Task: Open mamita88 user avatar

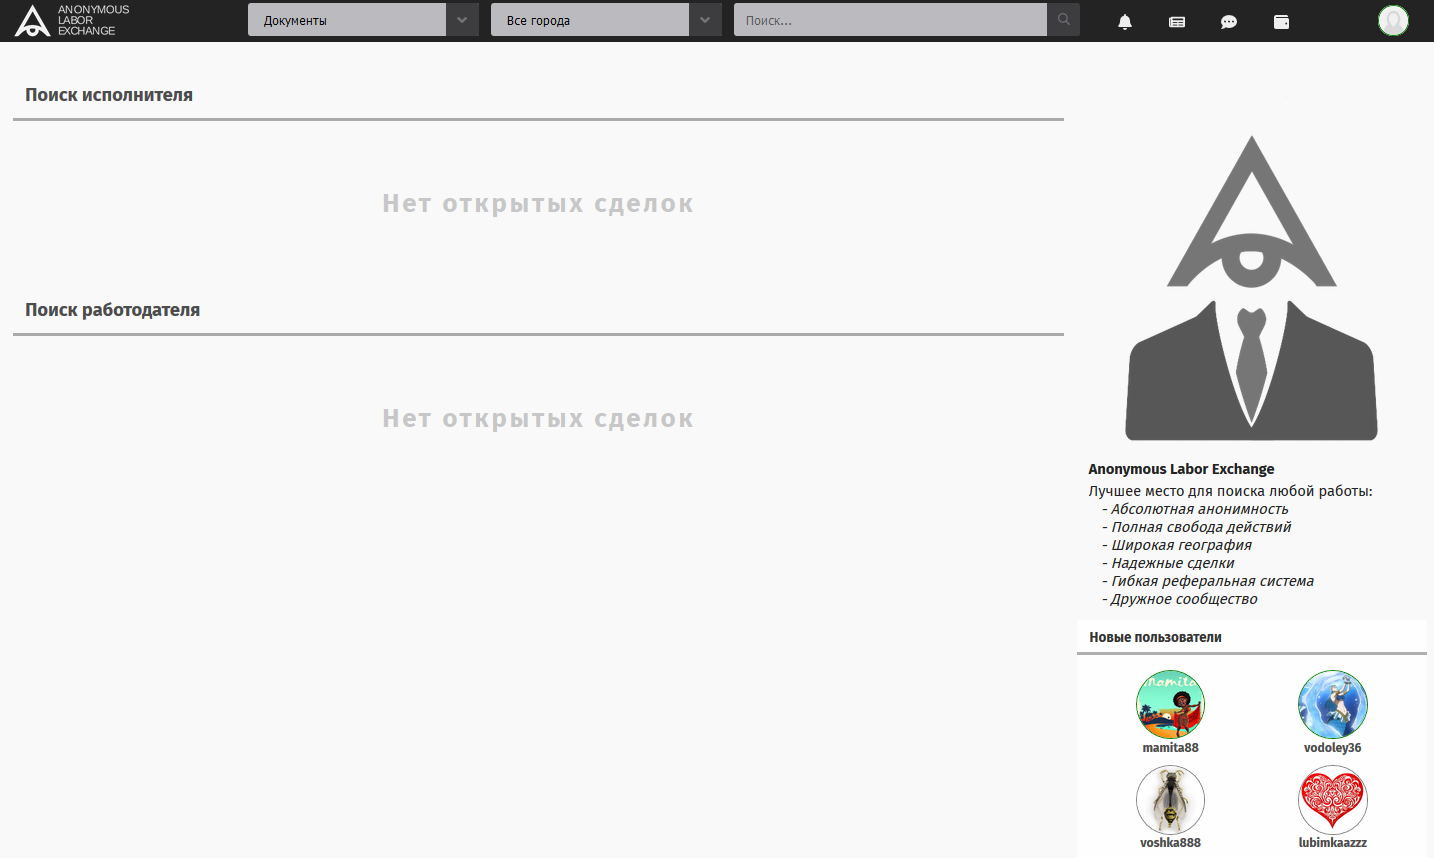Action: point(1170,704)
